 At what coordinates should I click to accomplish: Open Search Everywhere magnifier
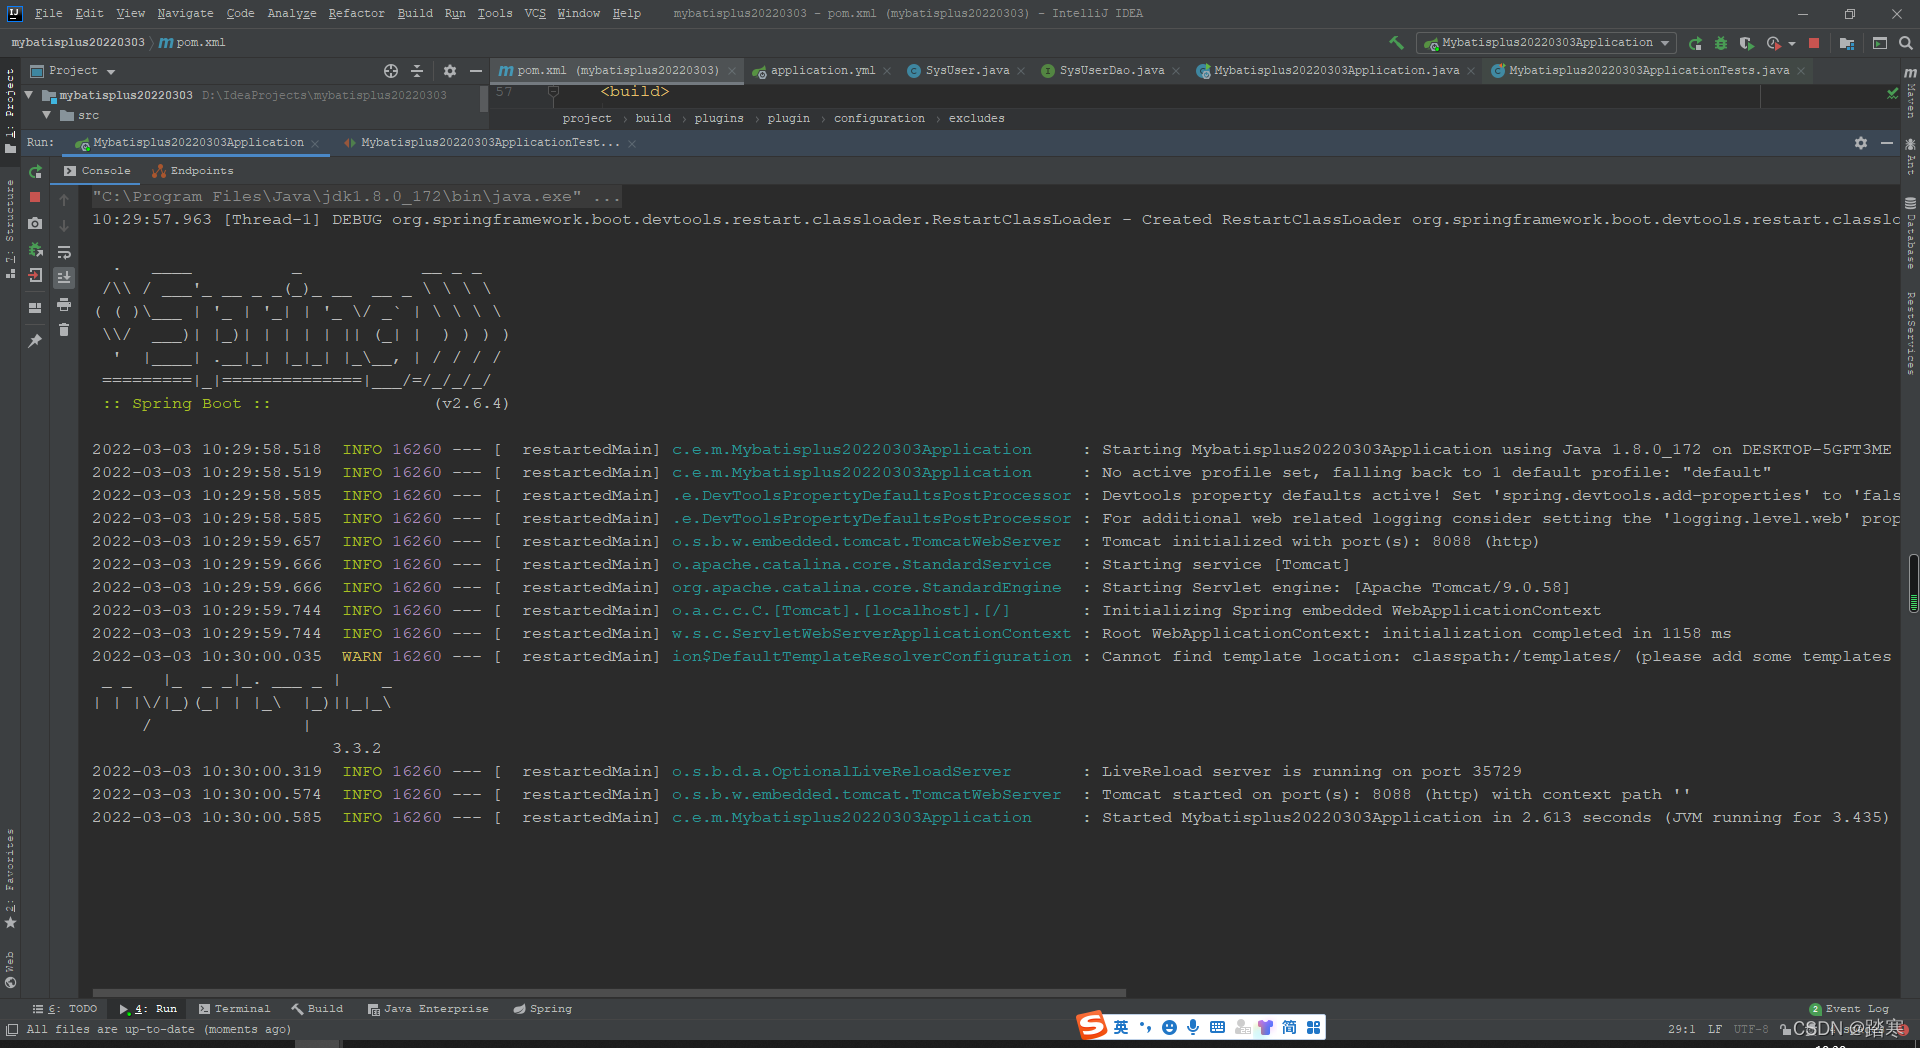pos(1906,43)
